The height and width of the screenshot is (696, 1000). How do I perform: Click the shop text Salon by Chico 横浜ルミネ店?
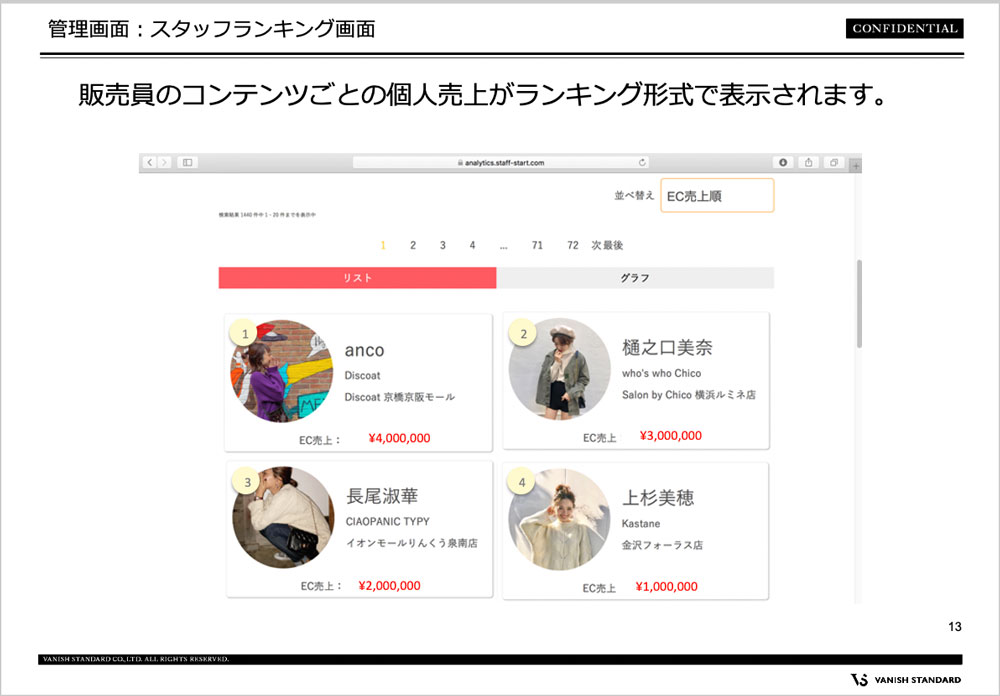689,395
